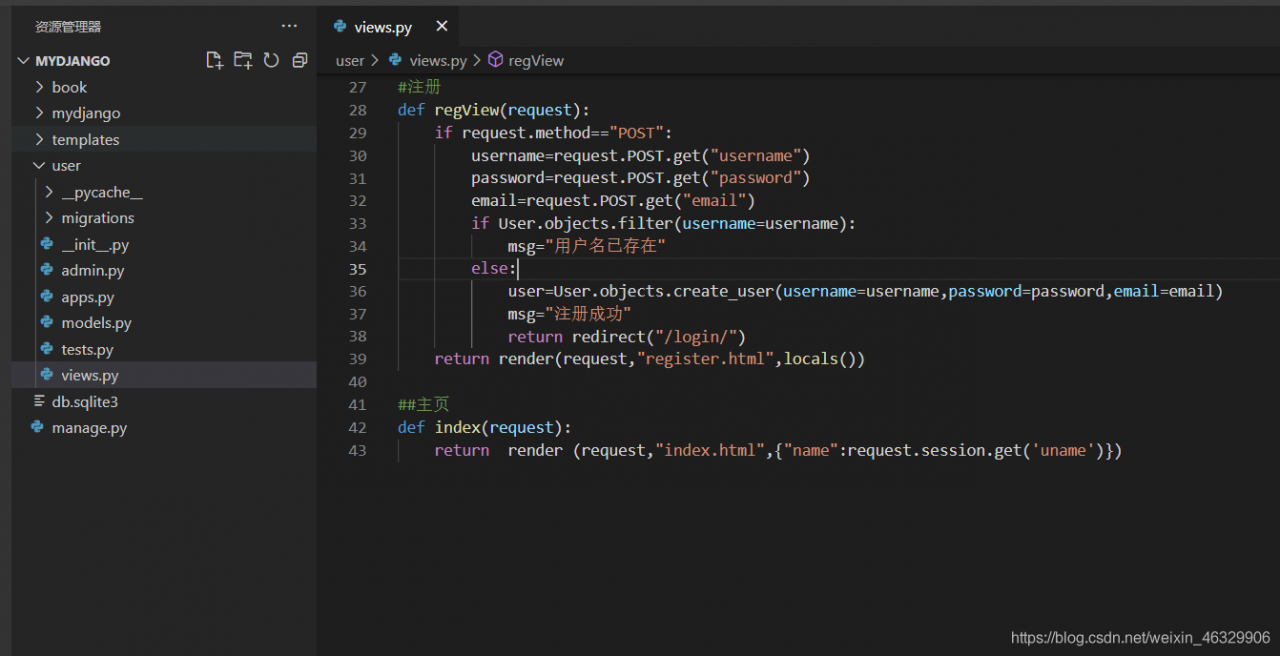
Task: Click the New File icon in explorer
Action: coord(214,60)
